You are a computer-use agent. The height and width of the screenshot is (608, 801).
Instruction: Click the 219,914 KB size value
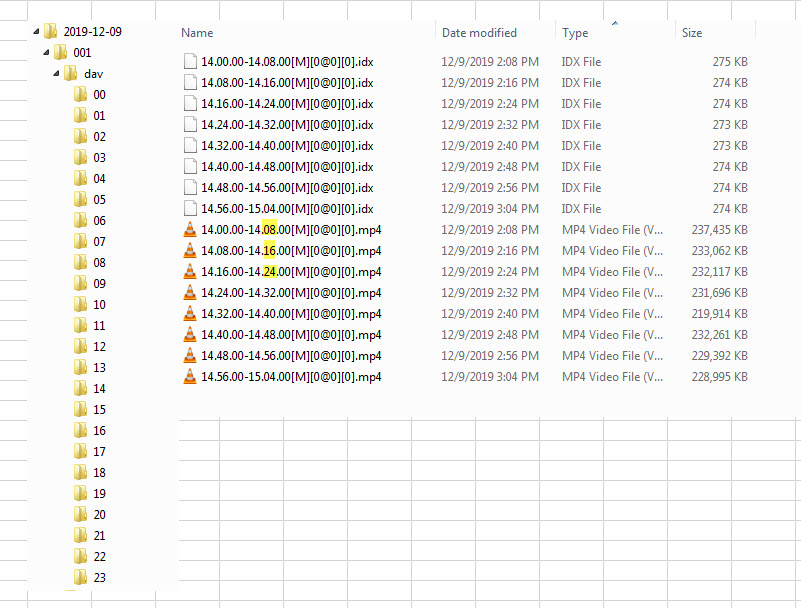720,314
